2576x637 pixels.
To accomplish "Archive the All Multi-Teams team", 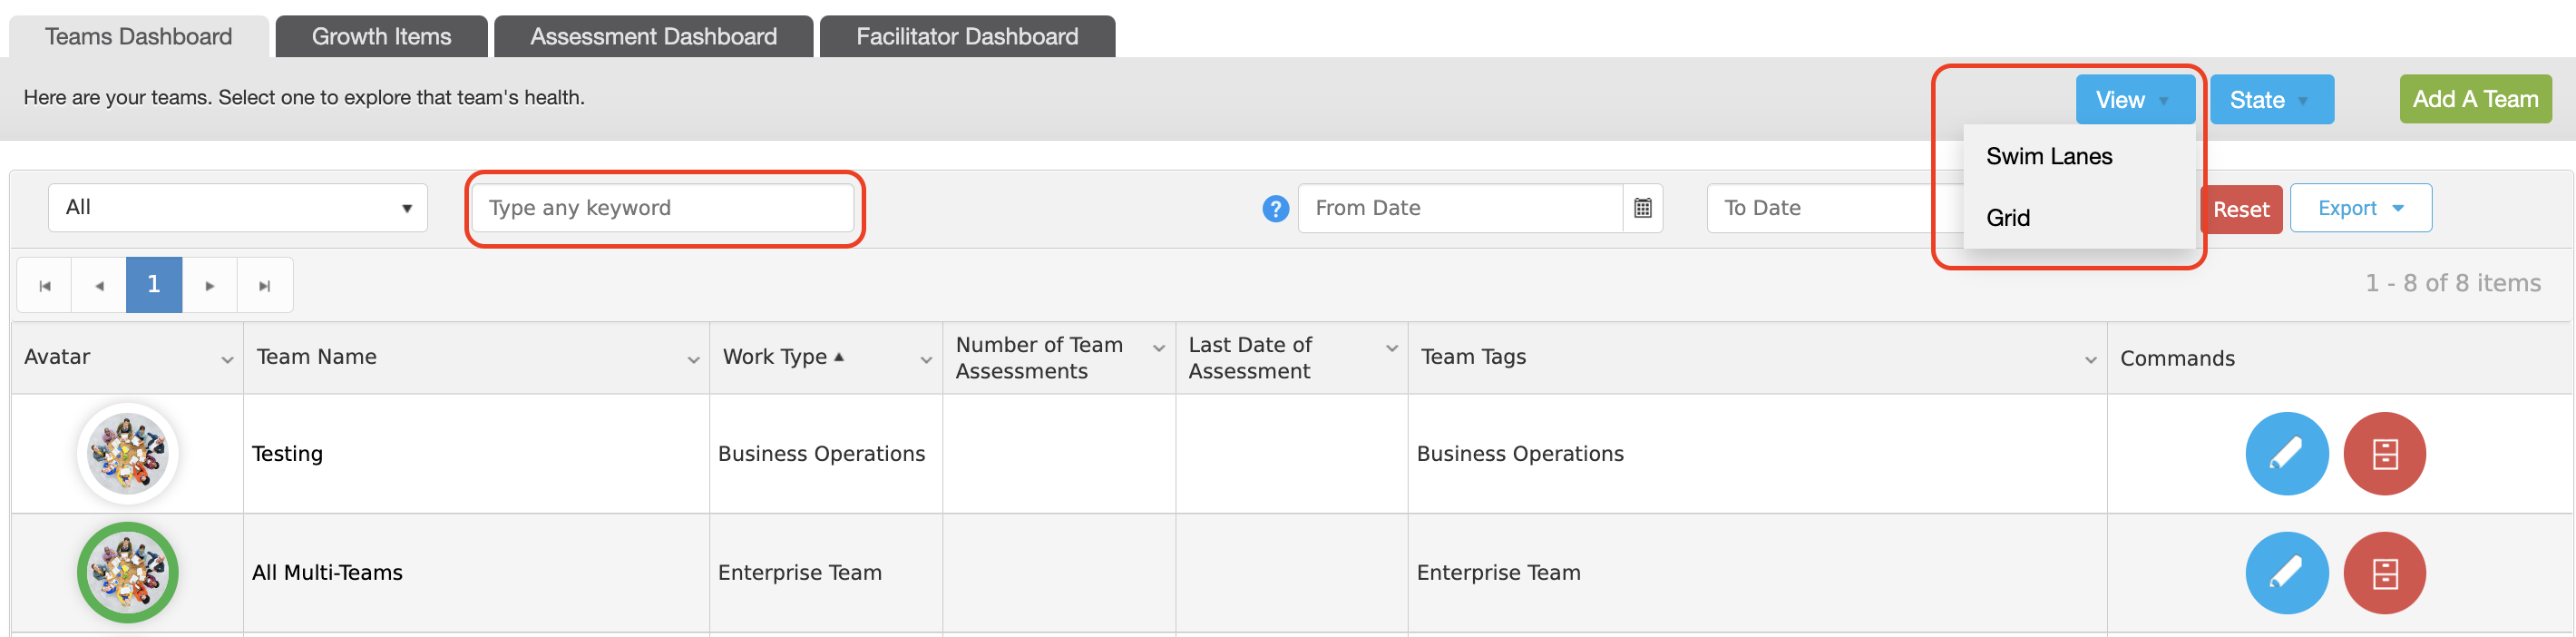I will 2384,572.
